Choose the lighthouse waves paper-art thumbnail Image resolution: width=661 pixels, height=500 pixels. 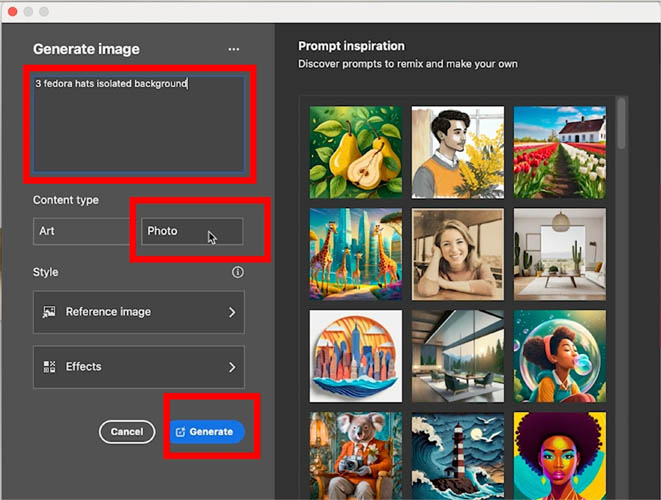coord(458,456)
